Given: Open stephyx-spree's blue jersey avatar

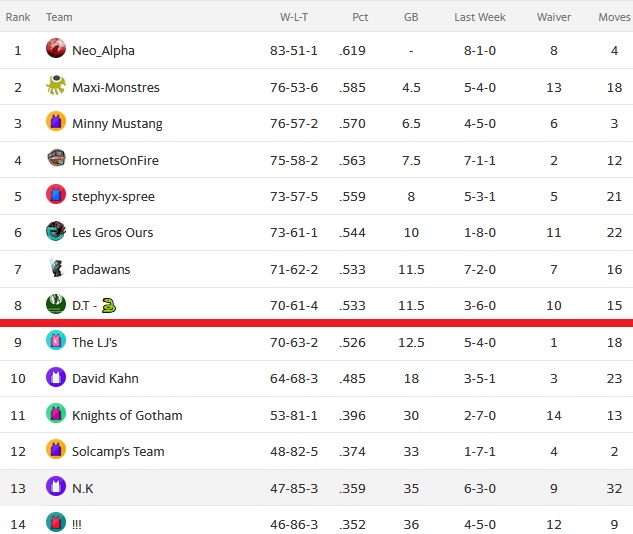Looking at the screenshot, I should click(56, 194).
